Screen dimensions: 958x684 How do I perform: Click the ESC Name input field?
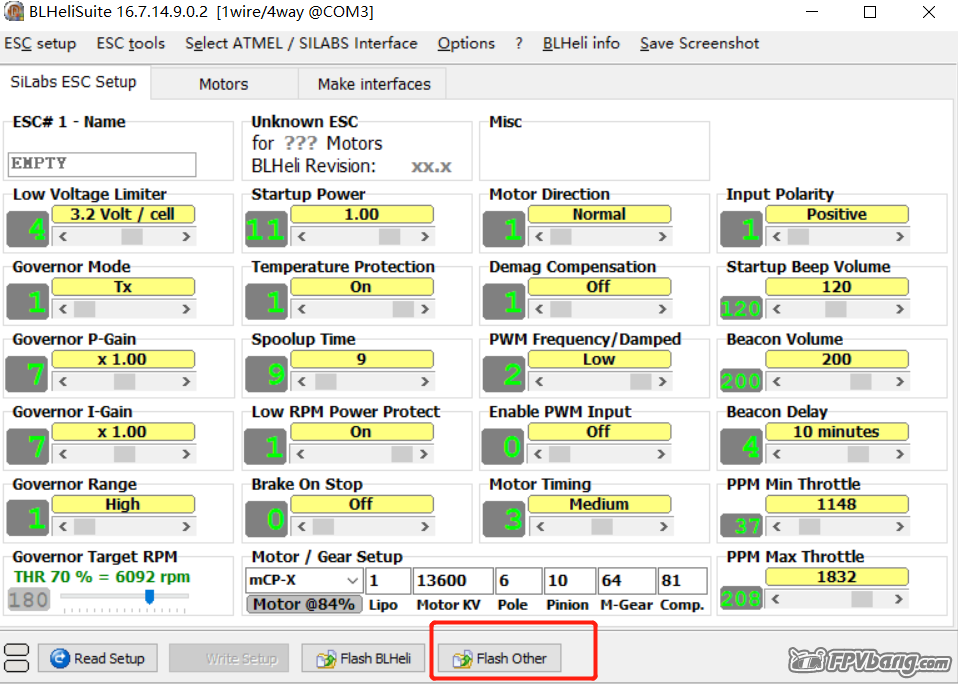pos(102,164)
